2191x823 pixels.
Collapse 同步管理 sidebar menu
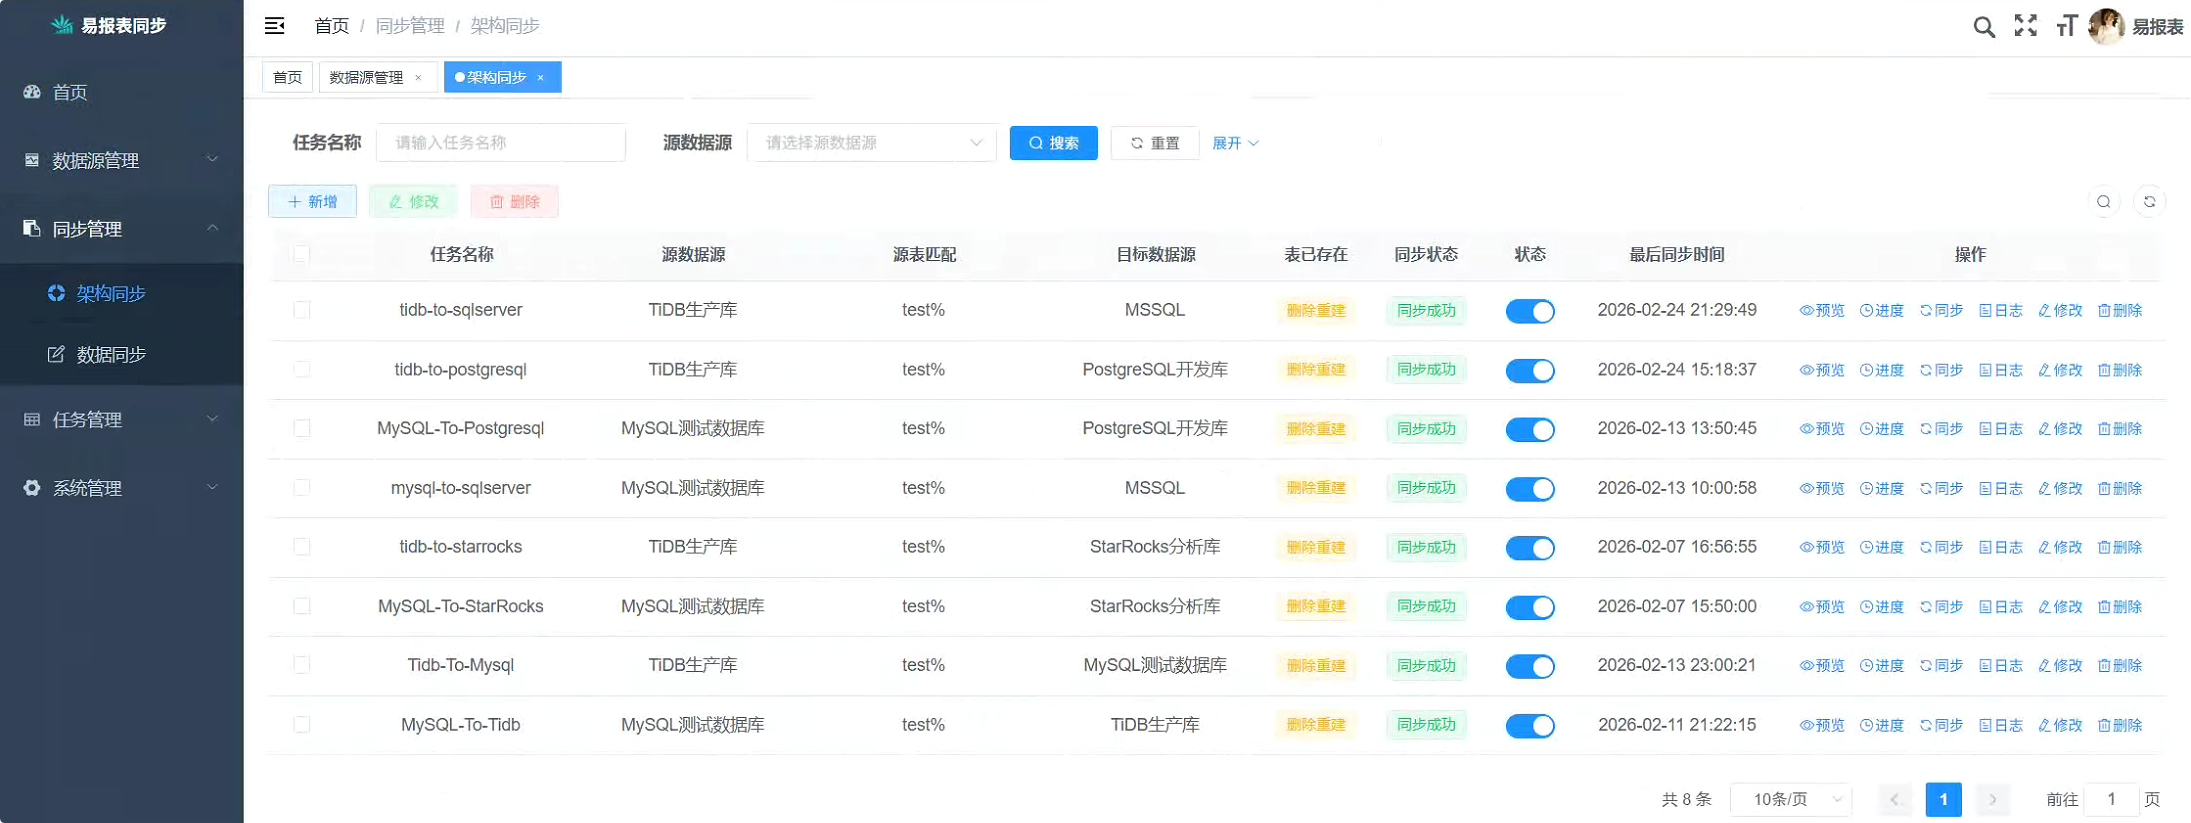[x=121, y=229]
